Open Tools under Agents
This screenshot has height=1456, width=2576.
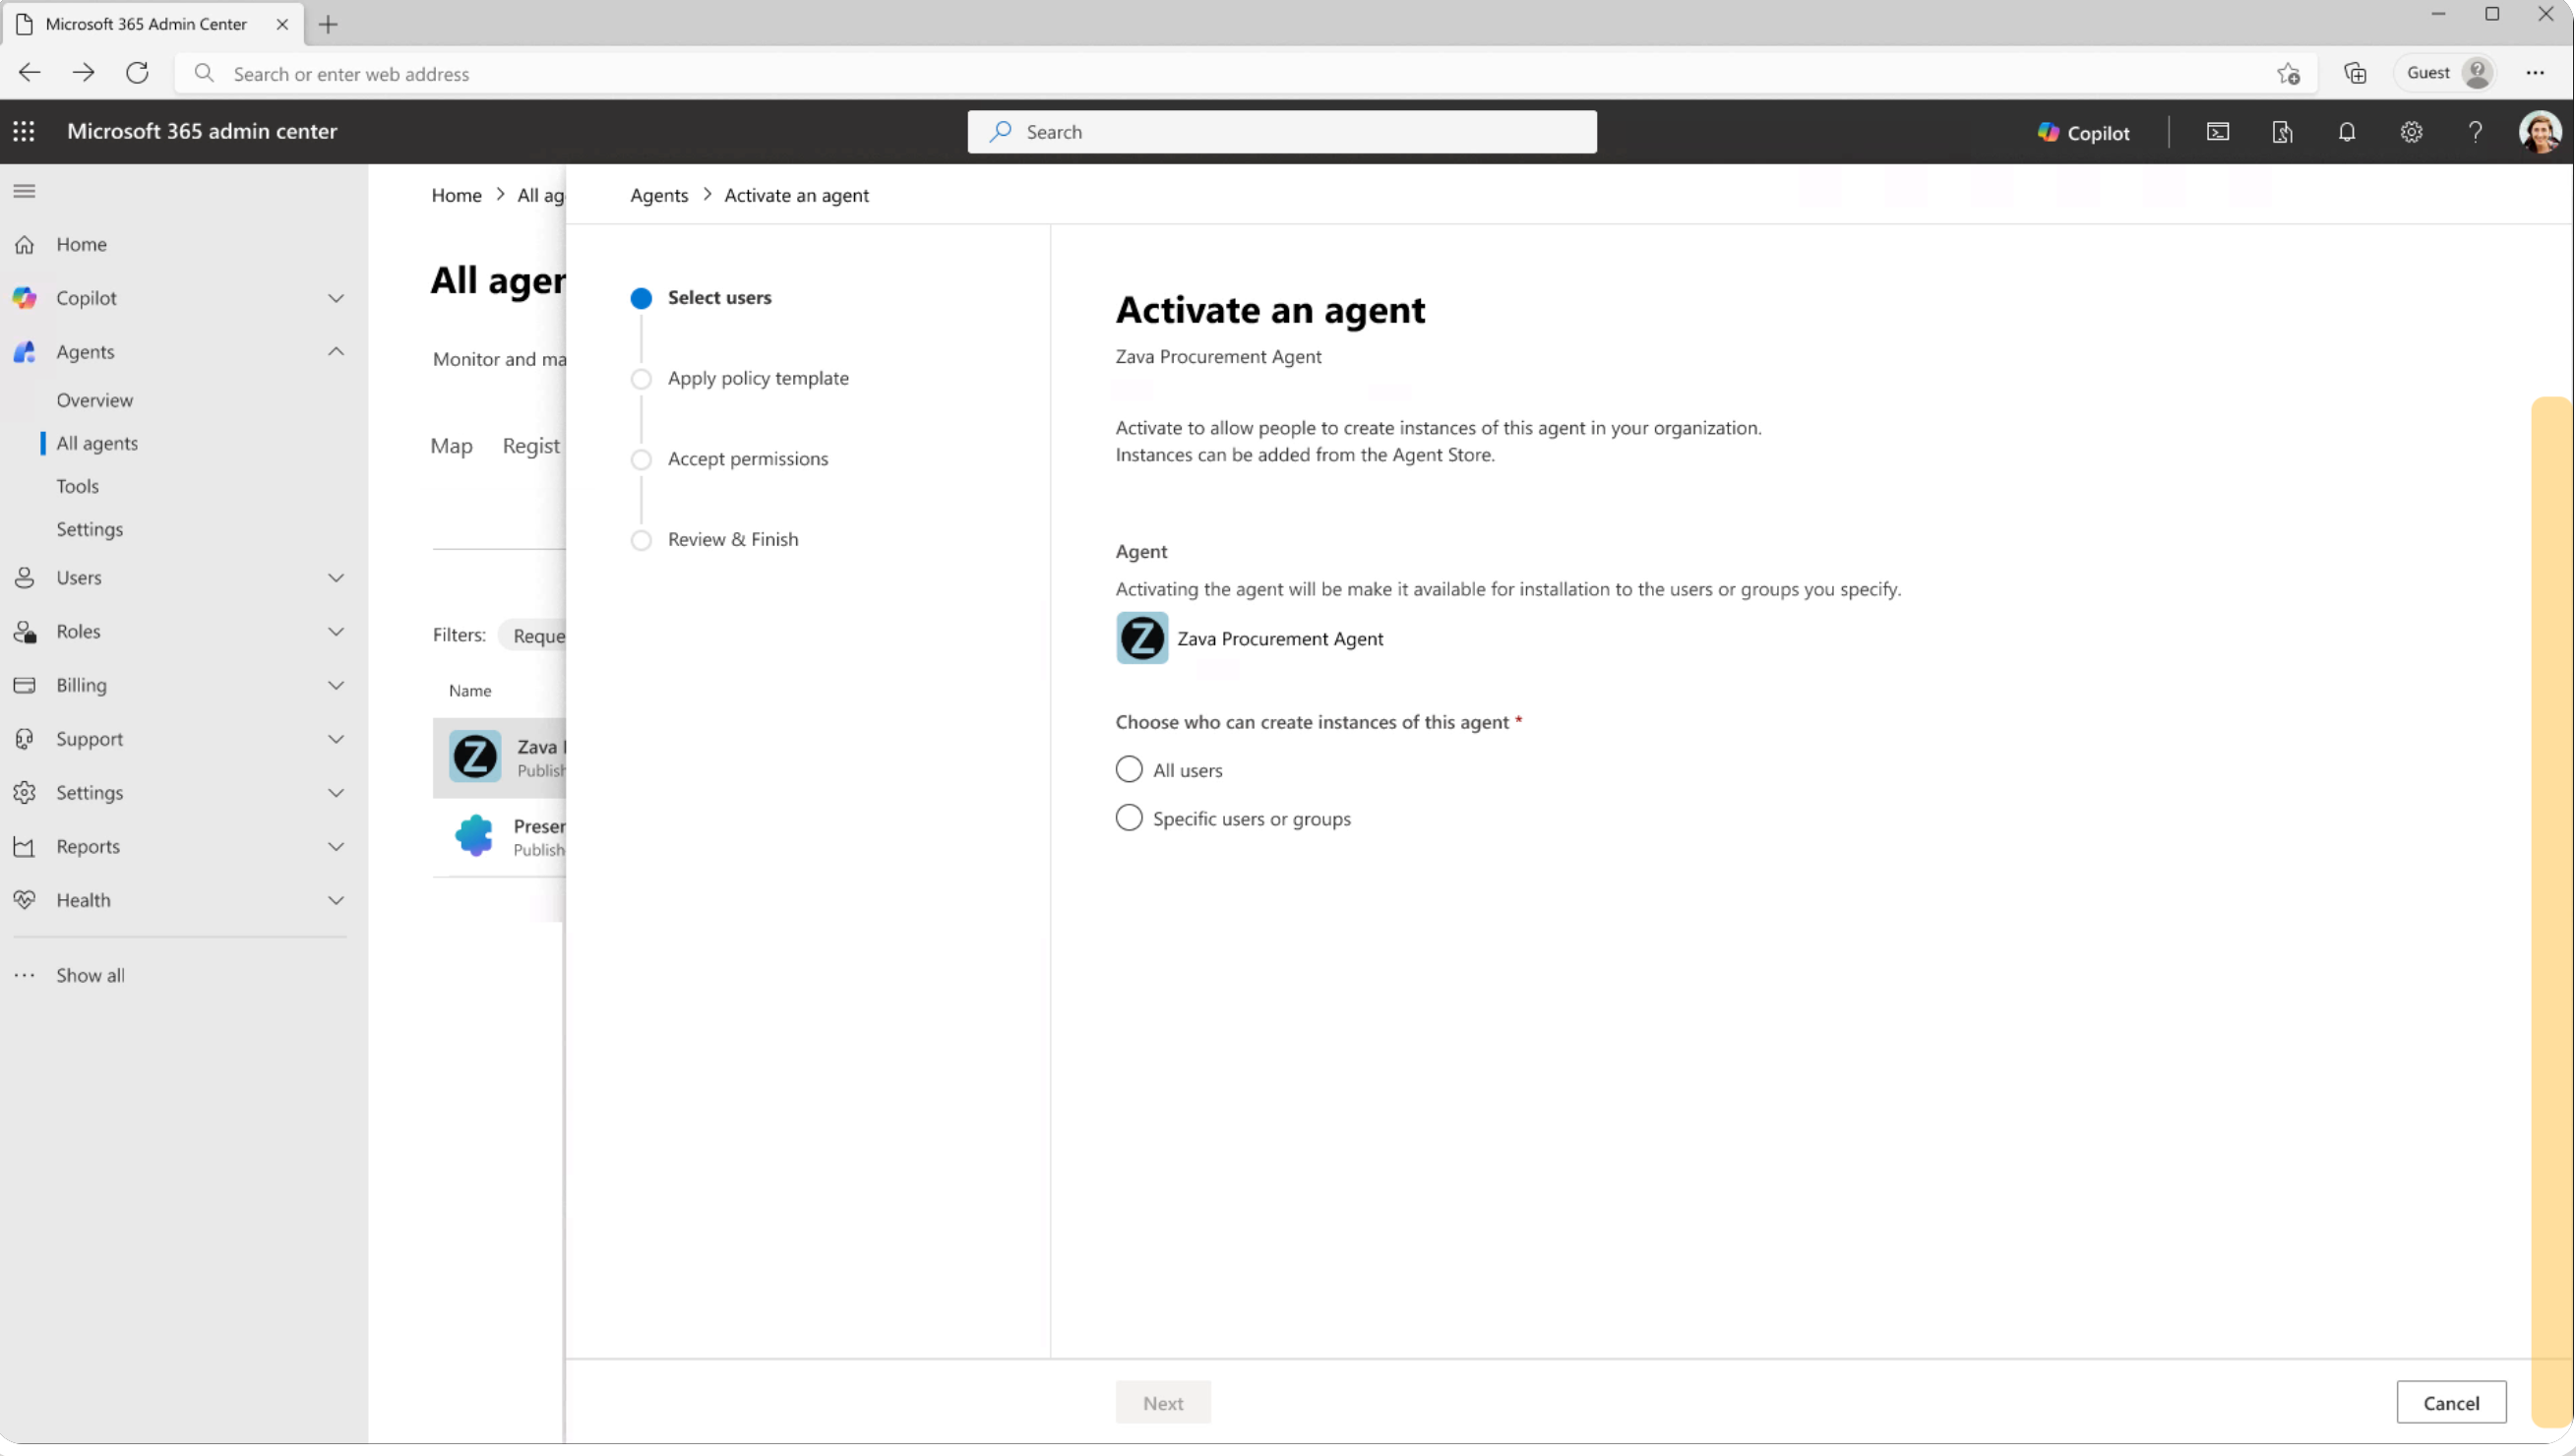[78, 486]
